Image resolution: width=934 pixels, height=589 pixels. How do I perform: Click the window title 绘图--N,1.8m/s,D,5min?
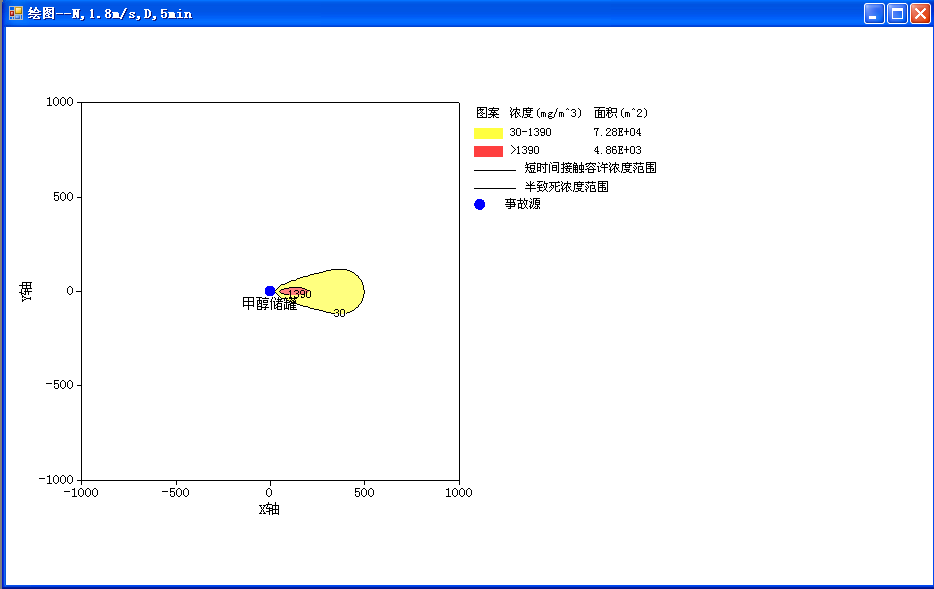click(x=110, y=14)
